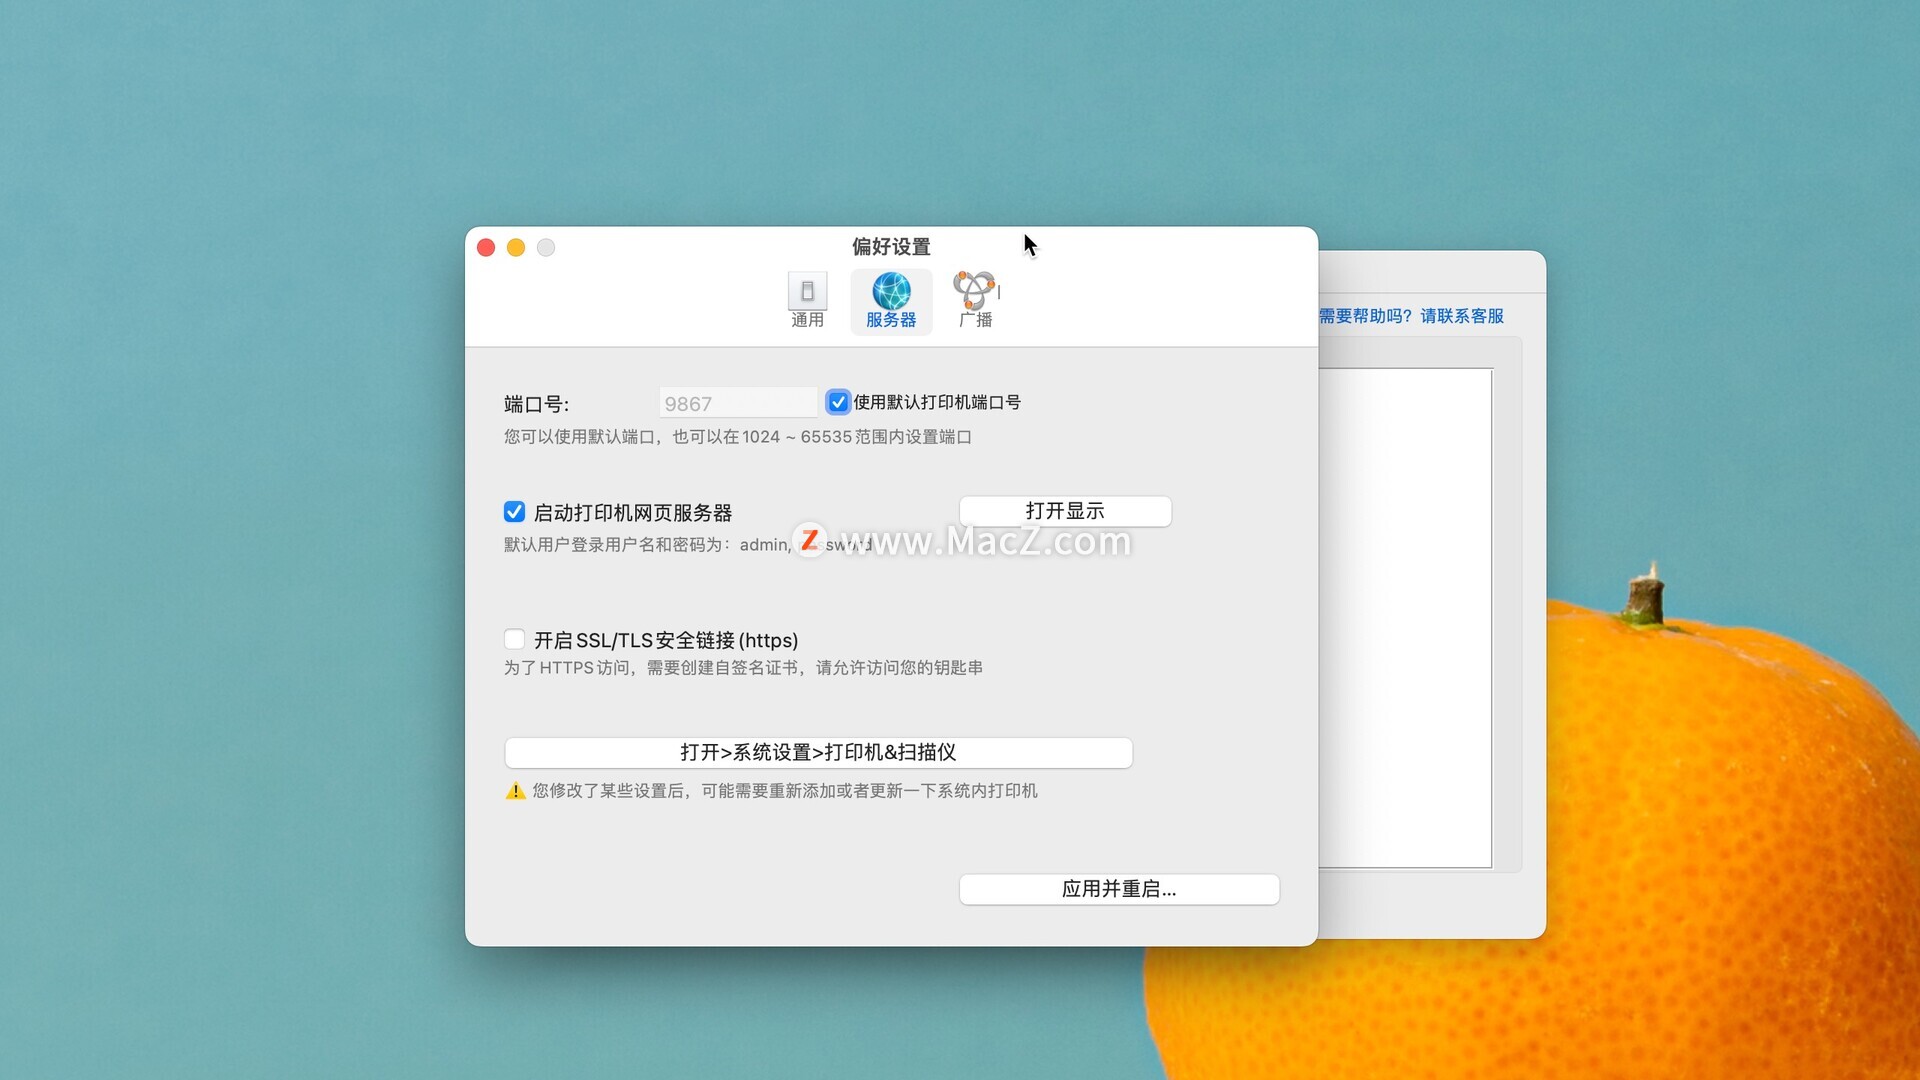Click the 应用并重启... button

[1119, 889]
